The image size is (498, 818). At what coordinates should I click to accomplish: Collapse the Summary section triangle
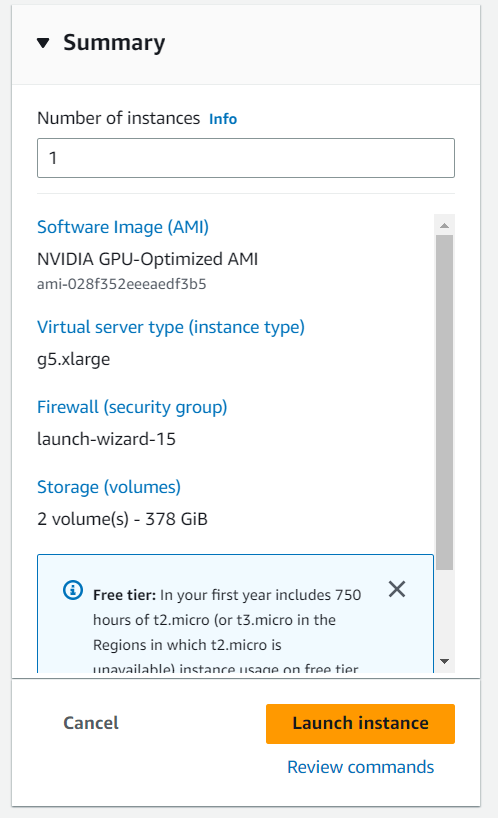click(43, 43)
